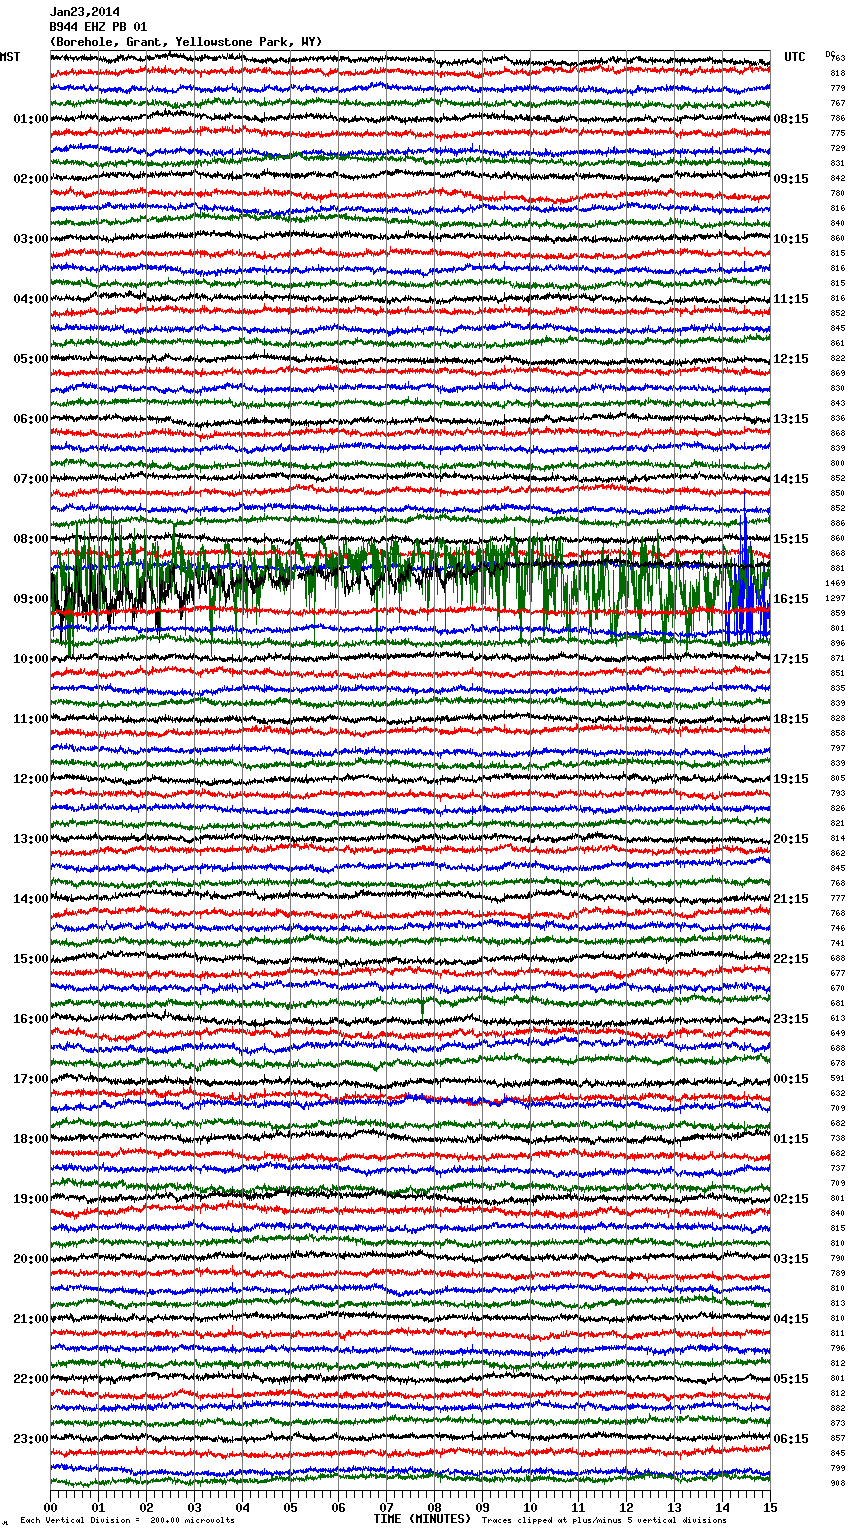This screenshot has width=850, height=1534.
Task: Choose the 13:00 MST time label
Action: click(x=31, y=839)
